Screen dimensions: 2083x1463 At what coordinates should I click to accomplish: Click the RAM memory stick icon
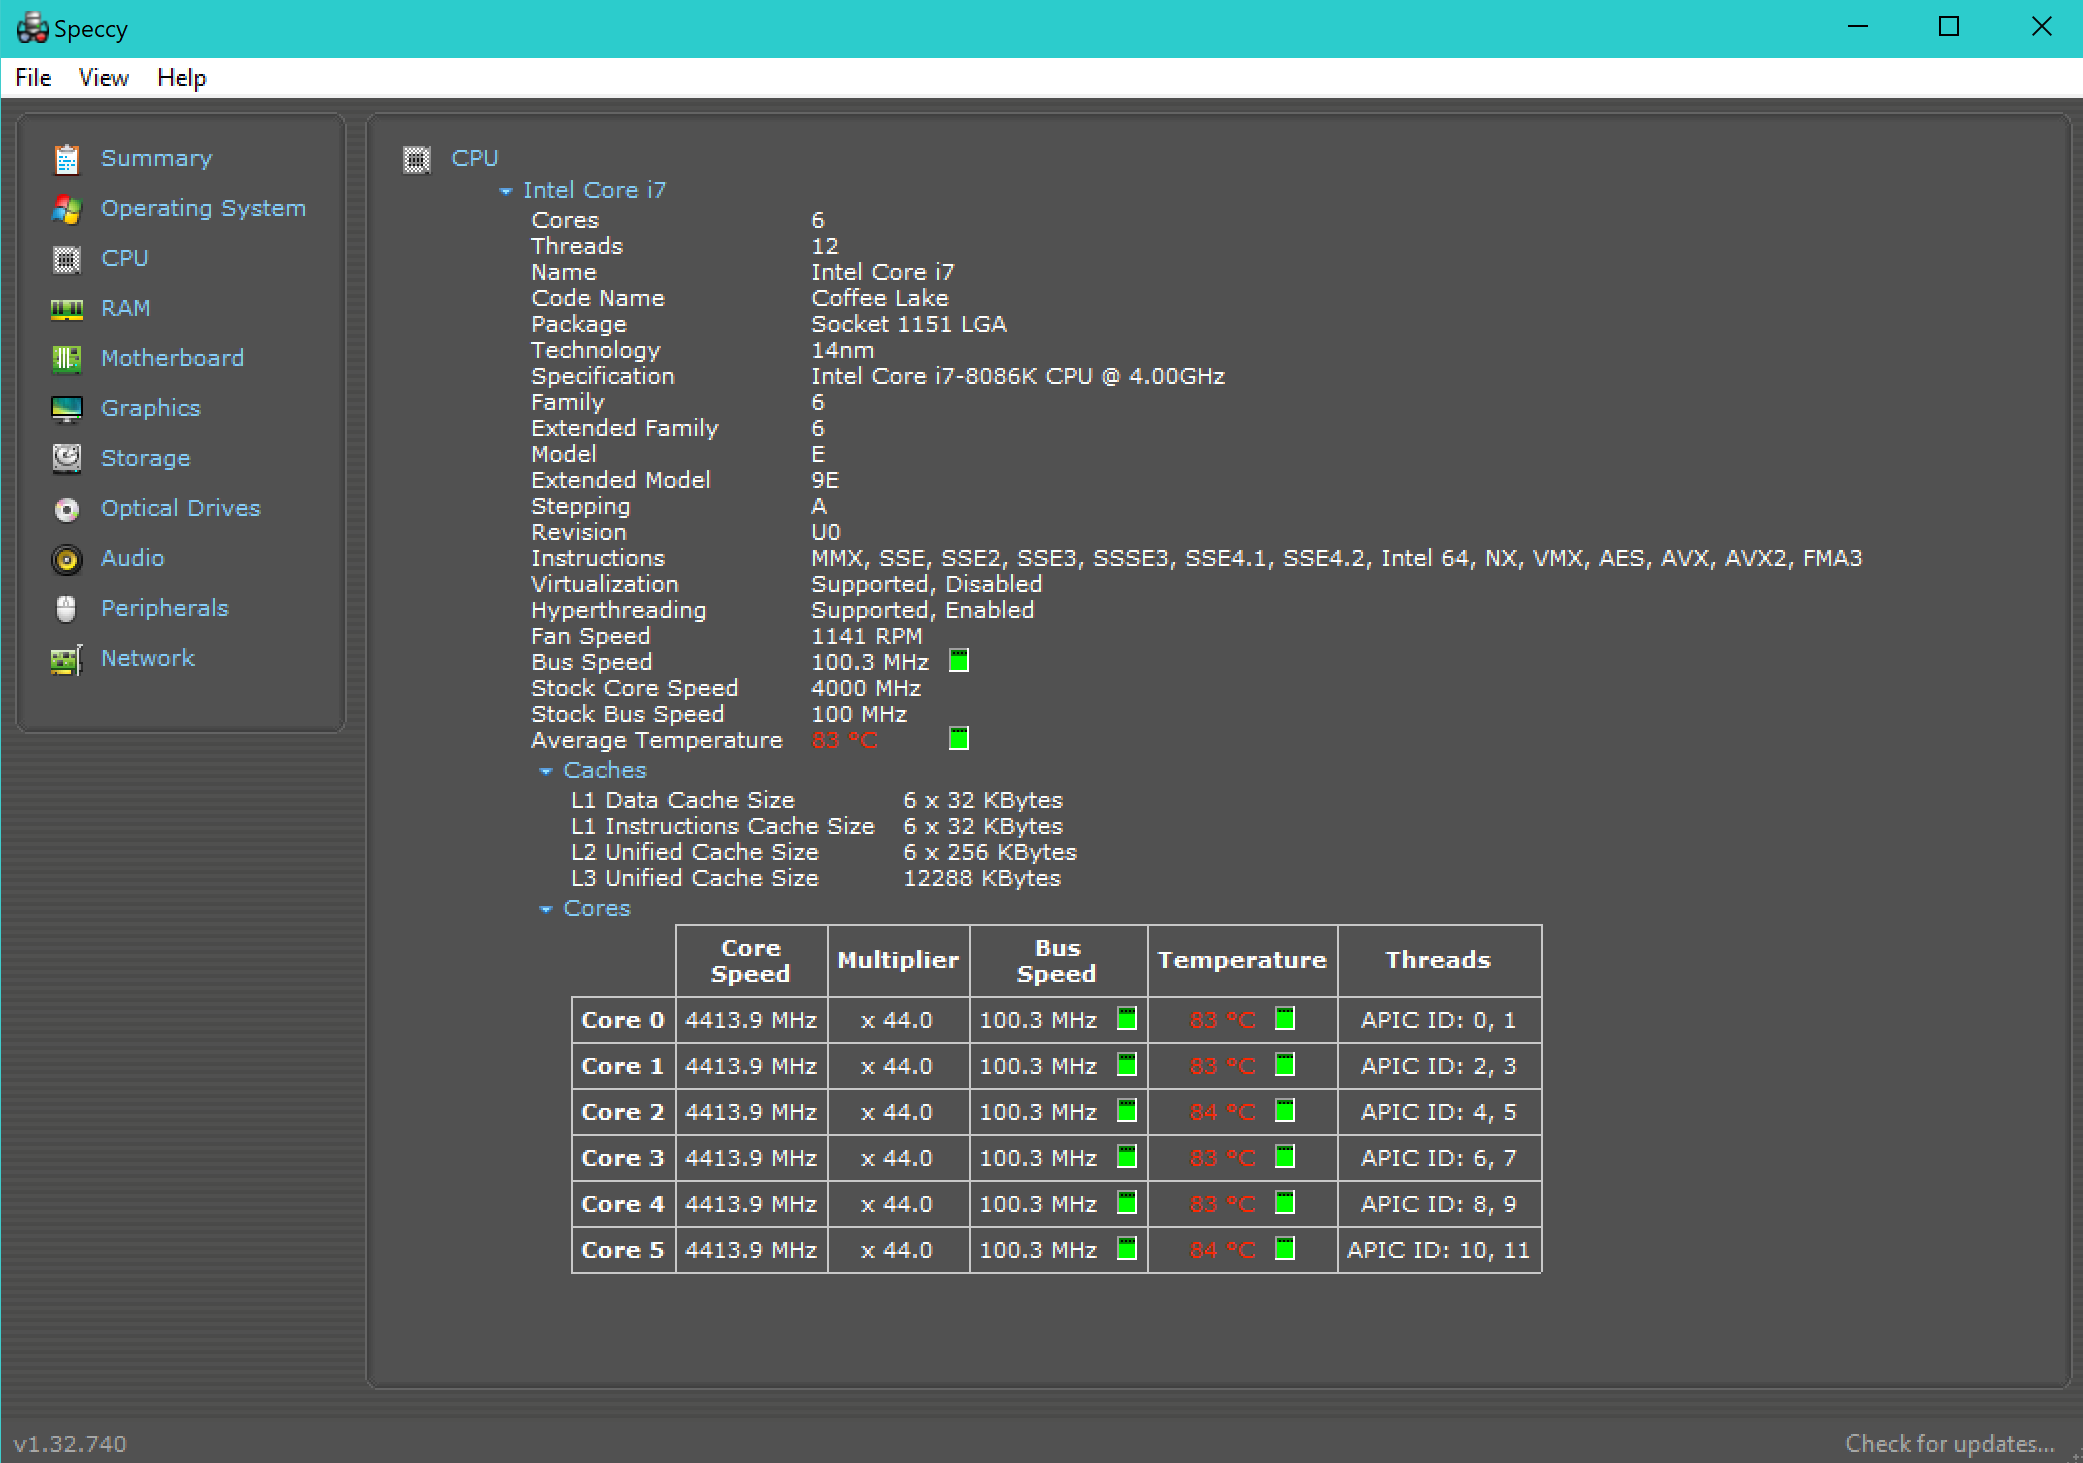[67, 309]
